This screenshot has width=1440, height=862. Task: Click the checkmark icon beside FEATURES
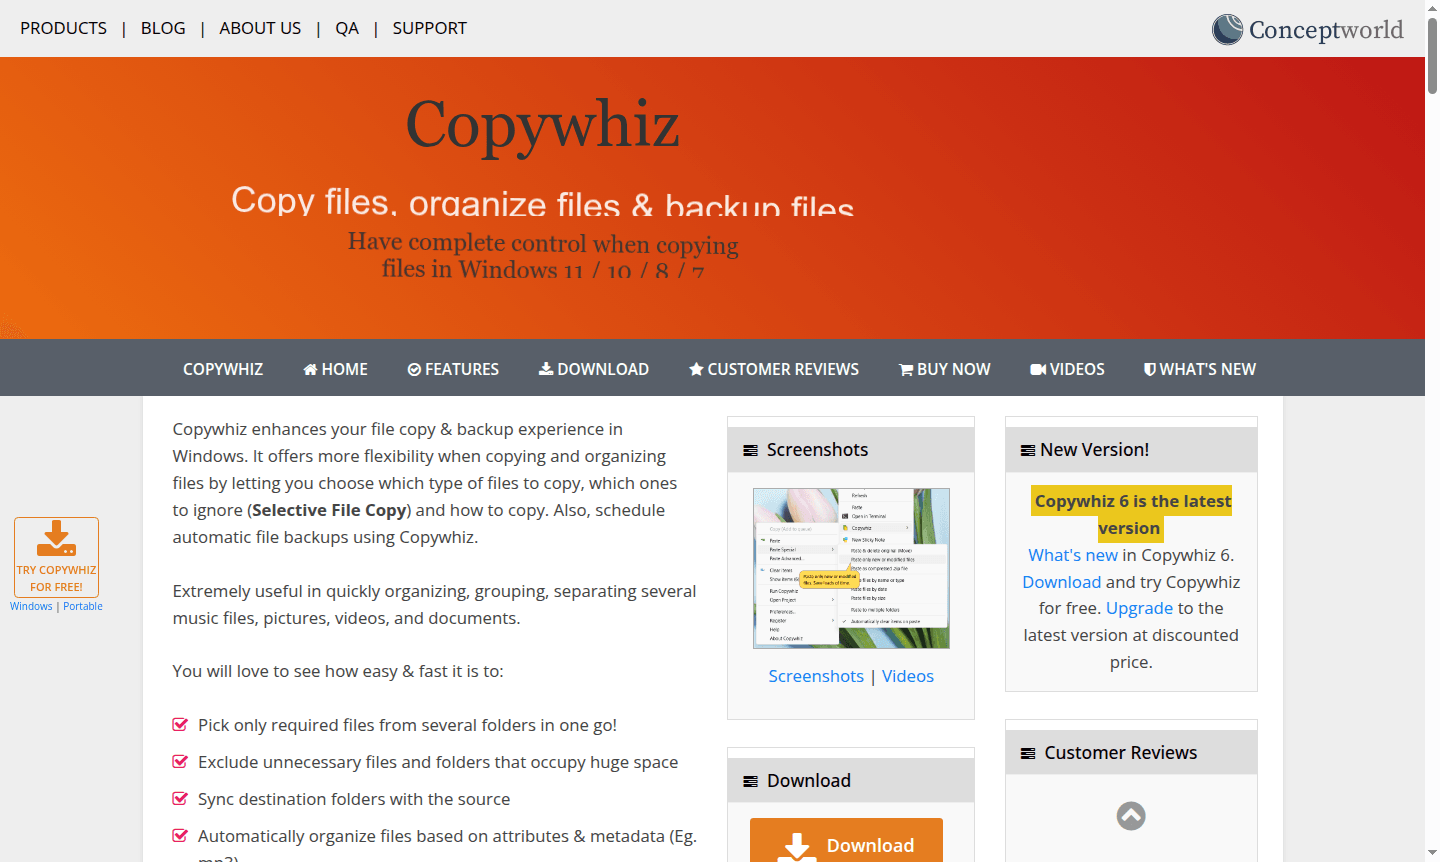[x=414, y=369]
